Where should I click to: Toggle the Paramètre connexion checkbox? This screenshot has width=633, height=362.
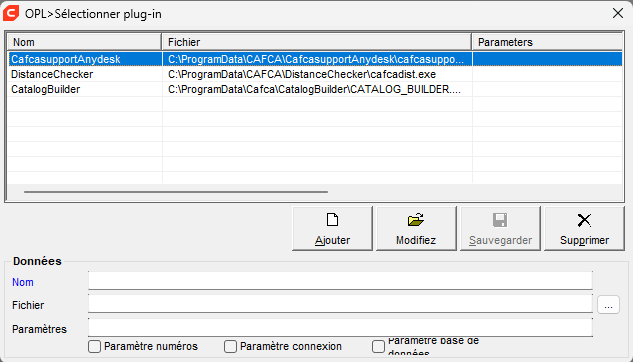tap(231, 346)
